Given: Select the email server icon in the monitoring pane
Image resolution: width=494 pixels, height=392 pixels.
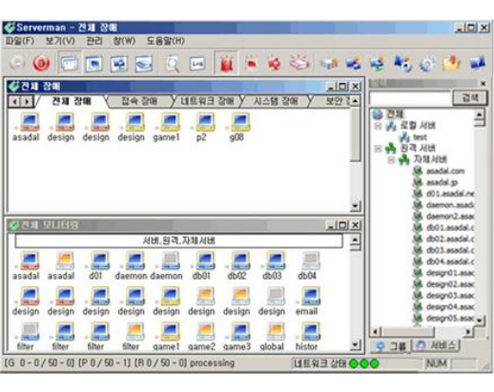Looking at the screenshot, I should (307, 301).
